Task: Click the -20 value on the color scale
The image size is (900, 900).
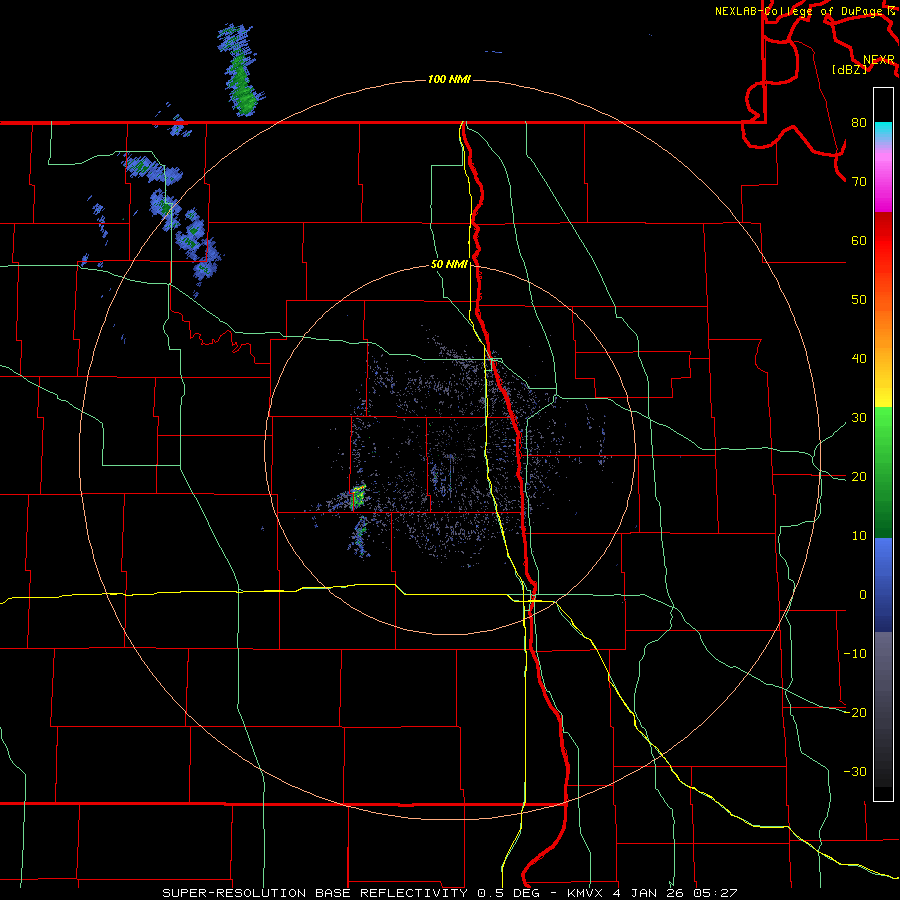Action: coord(855,713)
